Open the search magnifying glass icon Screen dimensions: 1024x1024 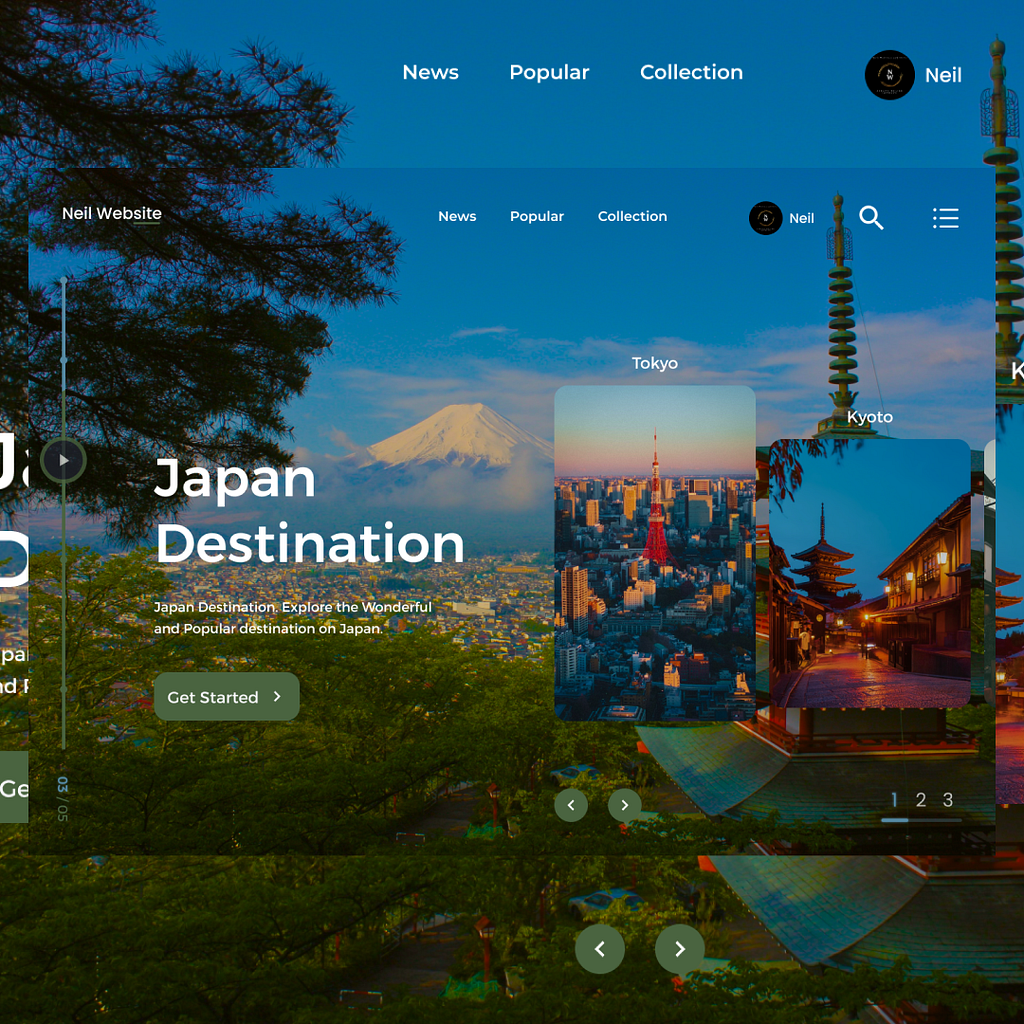871,218
